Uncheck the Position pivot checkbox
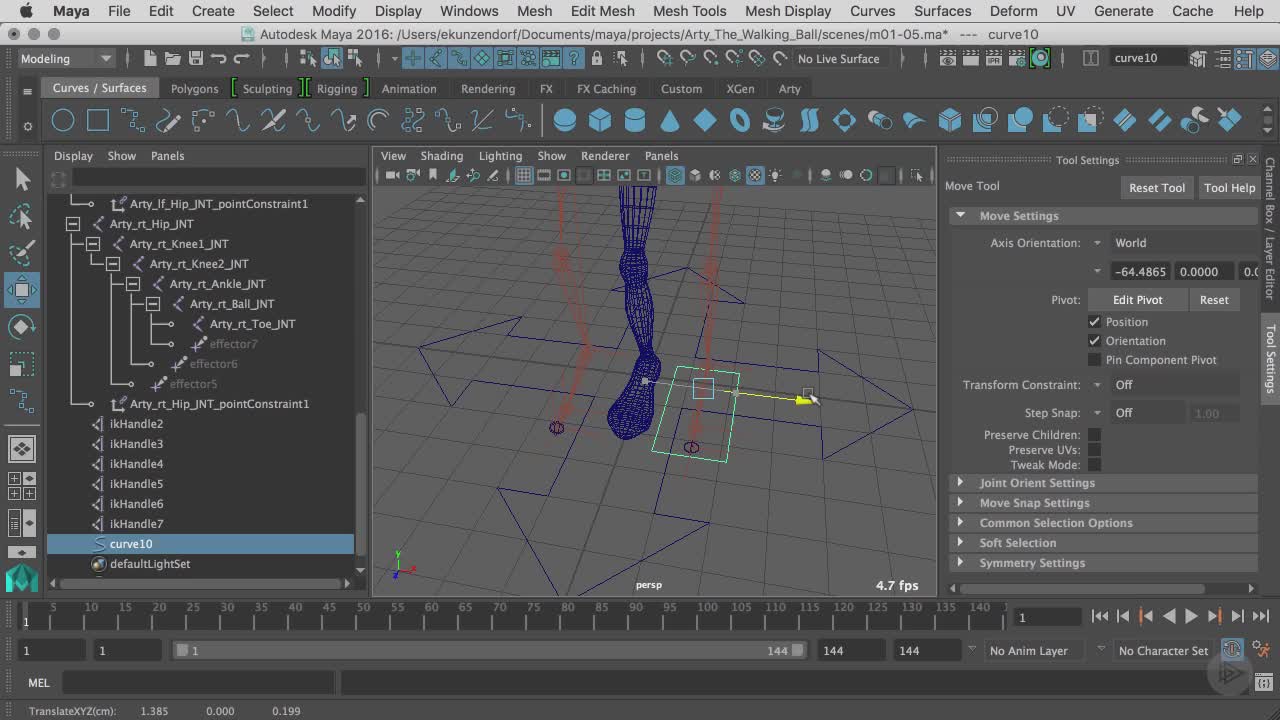 point(1094,322)
